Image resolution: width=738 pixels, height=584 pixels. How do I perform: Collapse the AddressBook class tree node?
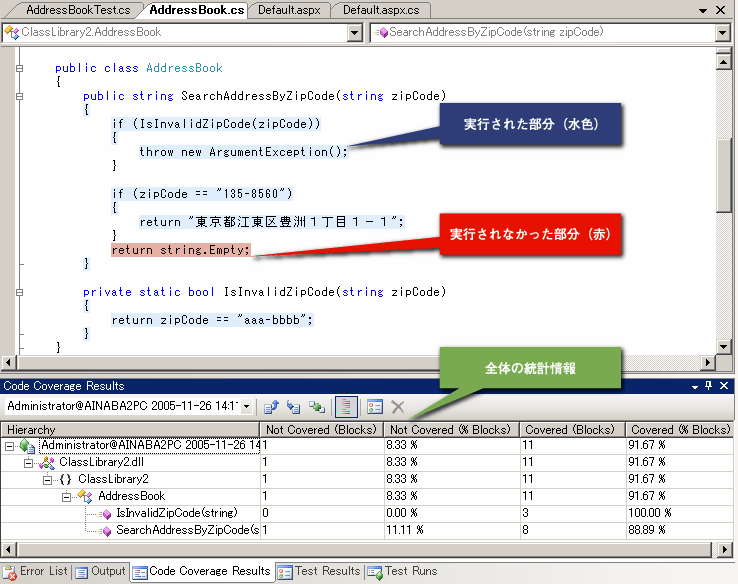tap(66, 497)
